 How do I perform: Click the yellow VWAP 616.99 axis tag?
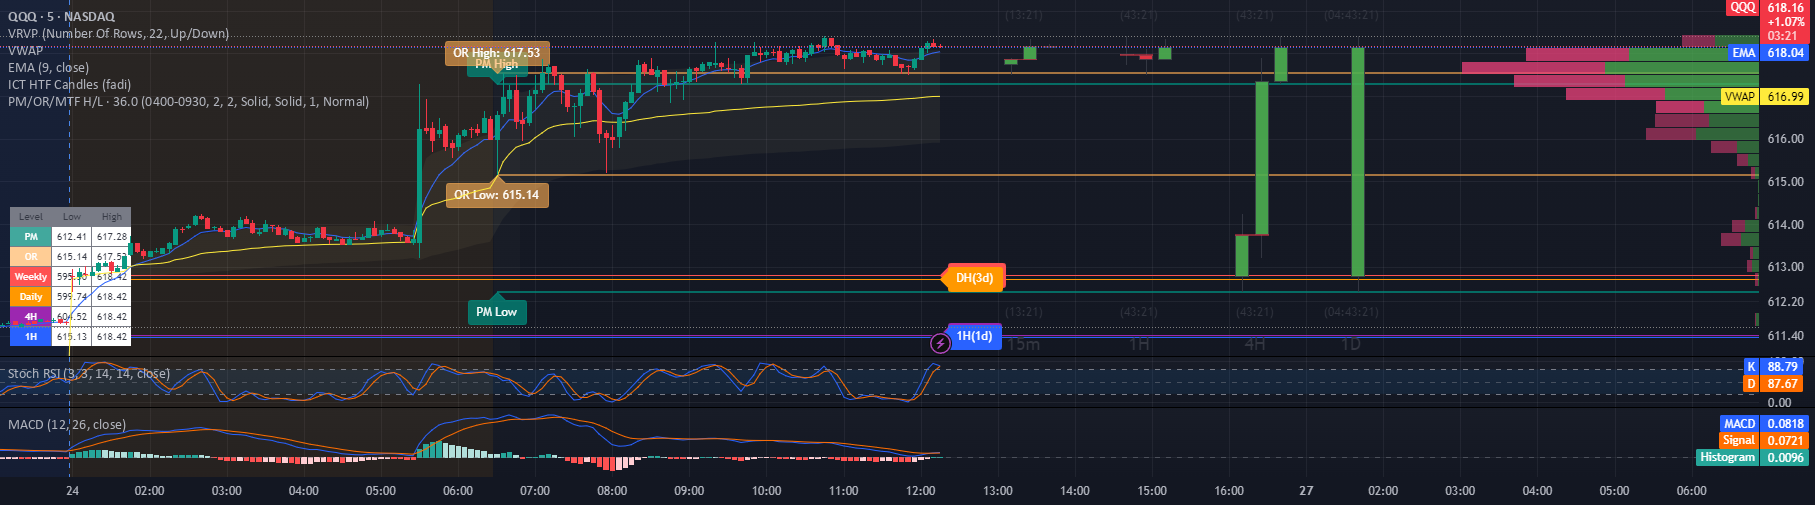point(1766,97)
